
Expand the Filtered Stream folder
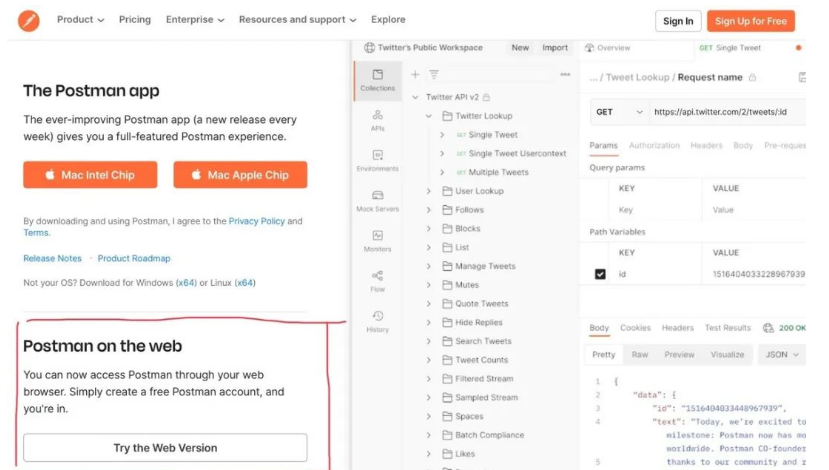pos(429,379)
